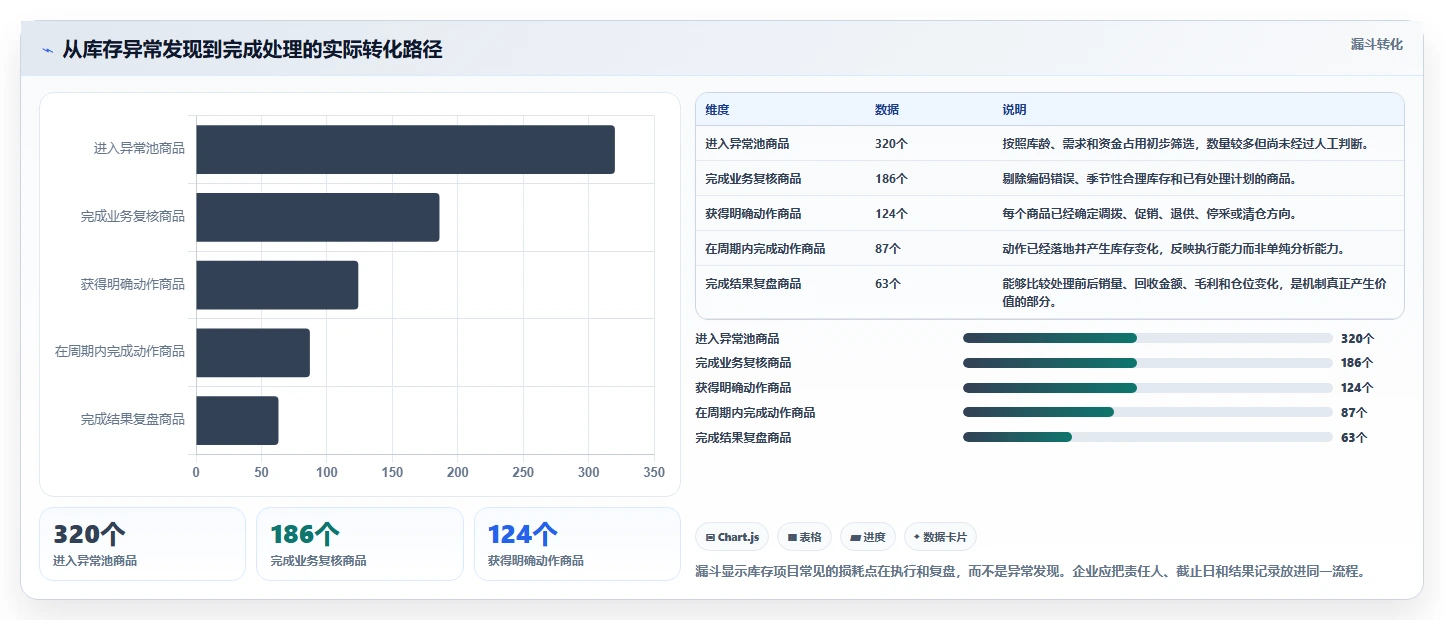Click the 完成业务复核商品 chart bar
Screen dimensions: 1444x620
318,217
